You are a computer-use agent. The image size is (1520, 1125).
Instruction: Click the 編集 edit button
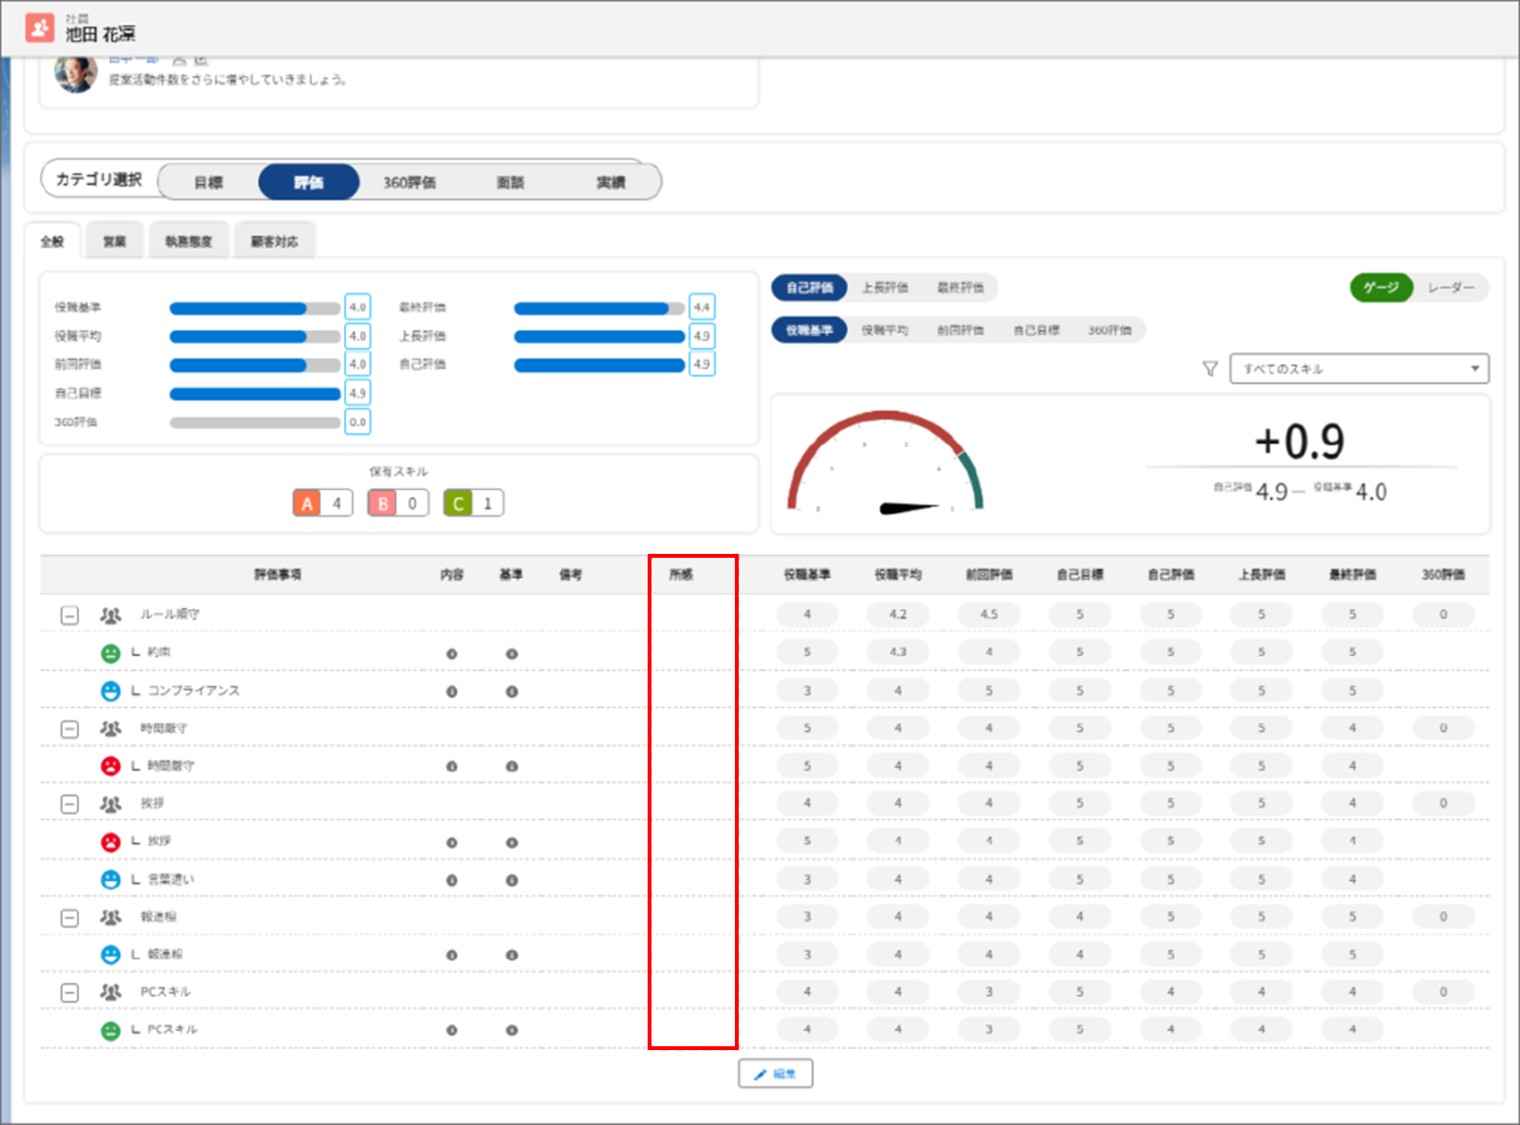775,1073
